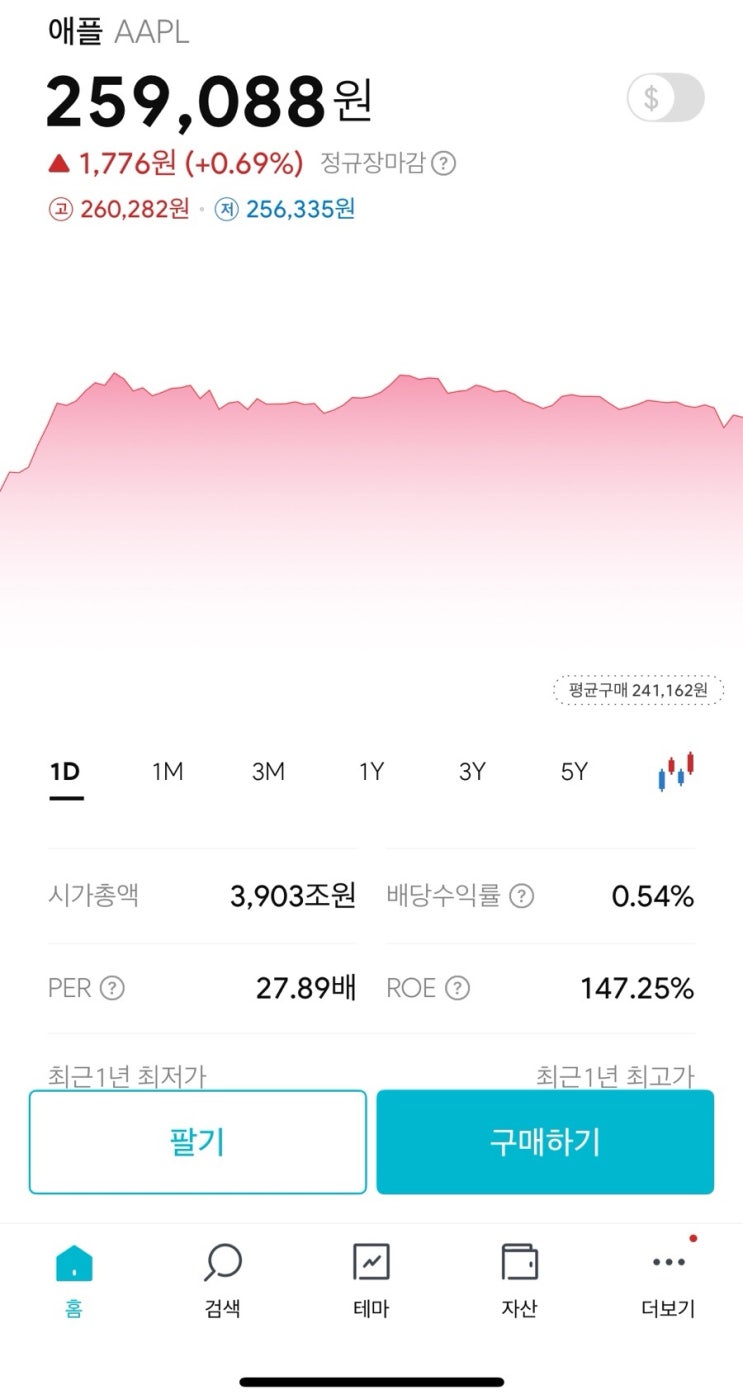Tap the help icon next to 정규장마감

point(443,163)
